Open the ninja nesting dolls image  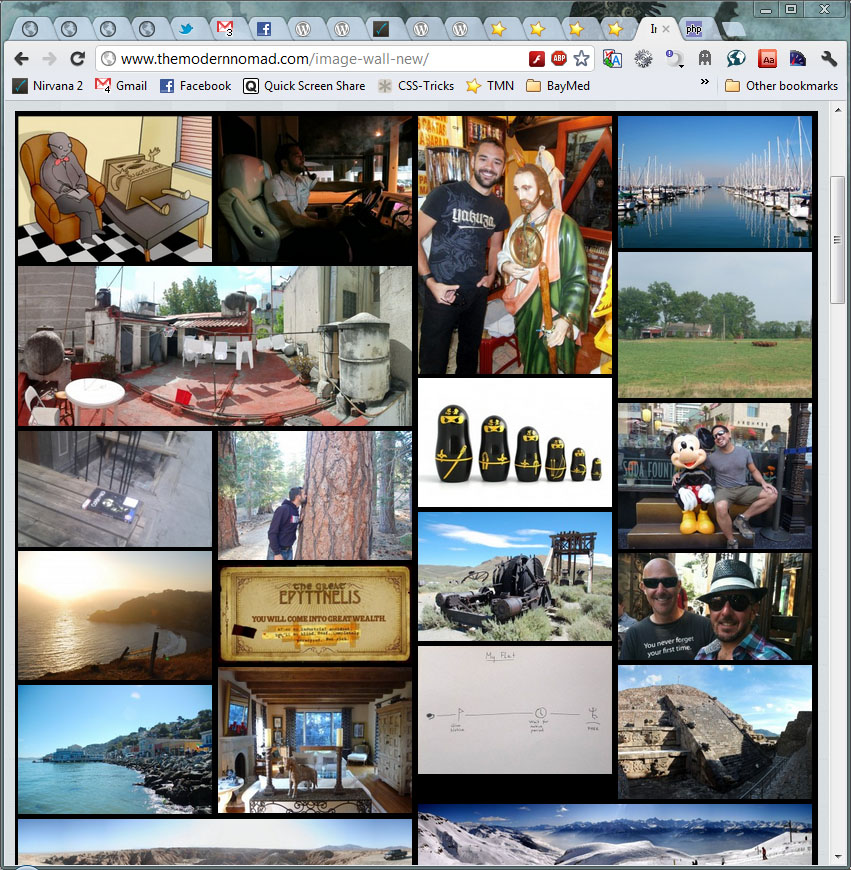(x=515, y=442)
